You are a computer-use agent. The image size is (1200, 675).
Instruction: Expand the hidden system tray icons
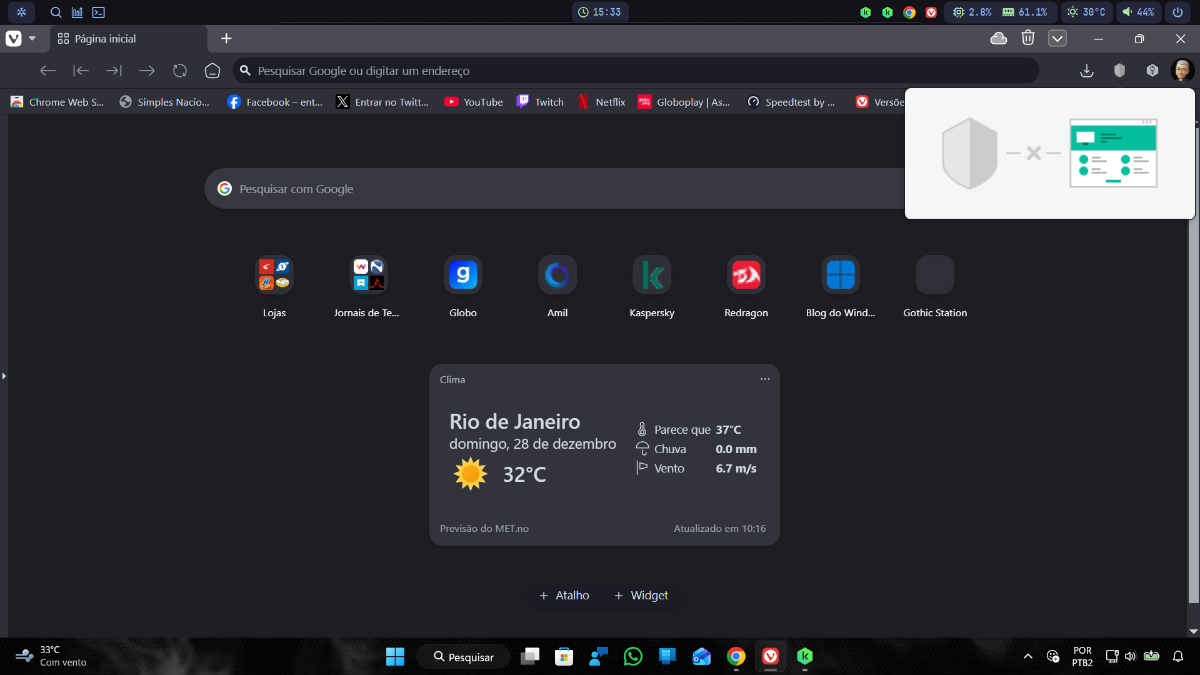1028,657
